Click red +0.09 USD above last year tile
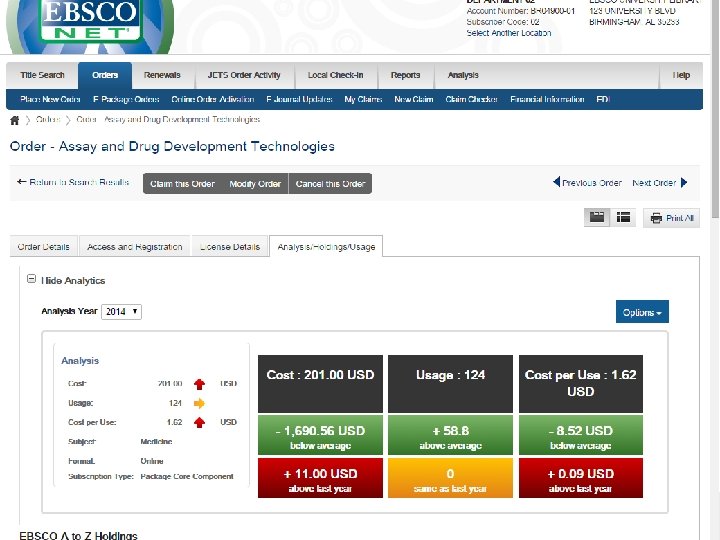Image resolution: width=720 pixels, height=540 pixels. click(x=581, y=478)
